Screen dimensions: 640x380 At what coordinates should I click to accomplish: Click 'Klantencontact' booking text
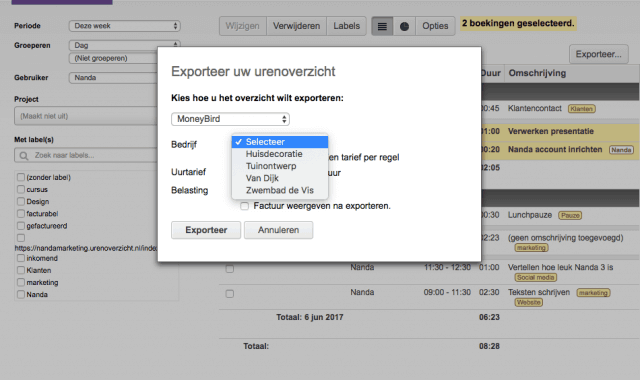tap(535, 109)
